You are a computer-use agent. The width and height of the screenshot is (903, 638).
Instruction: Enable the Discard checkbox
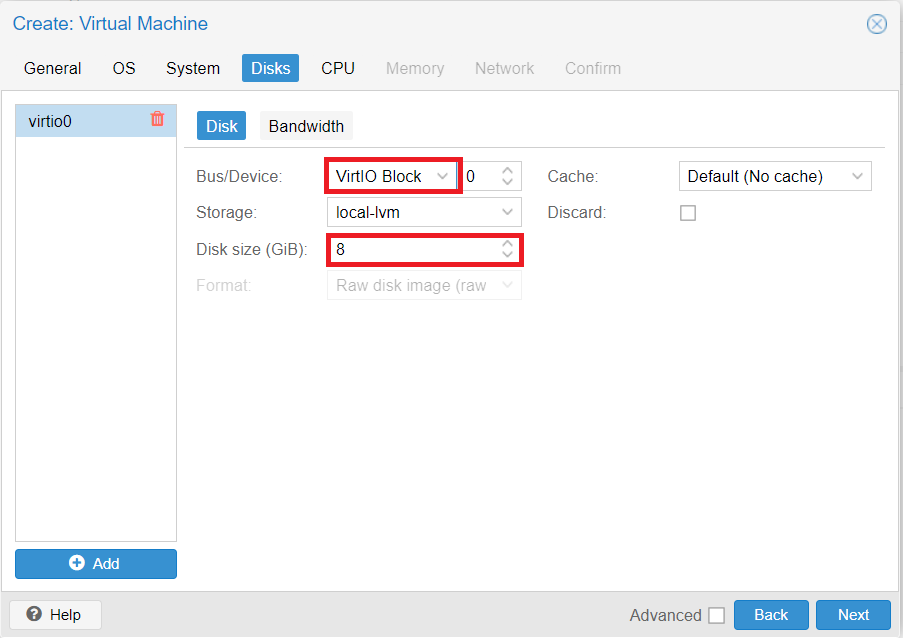(688, 213)
